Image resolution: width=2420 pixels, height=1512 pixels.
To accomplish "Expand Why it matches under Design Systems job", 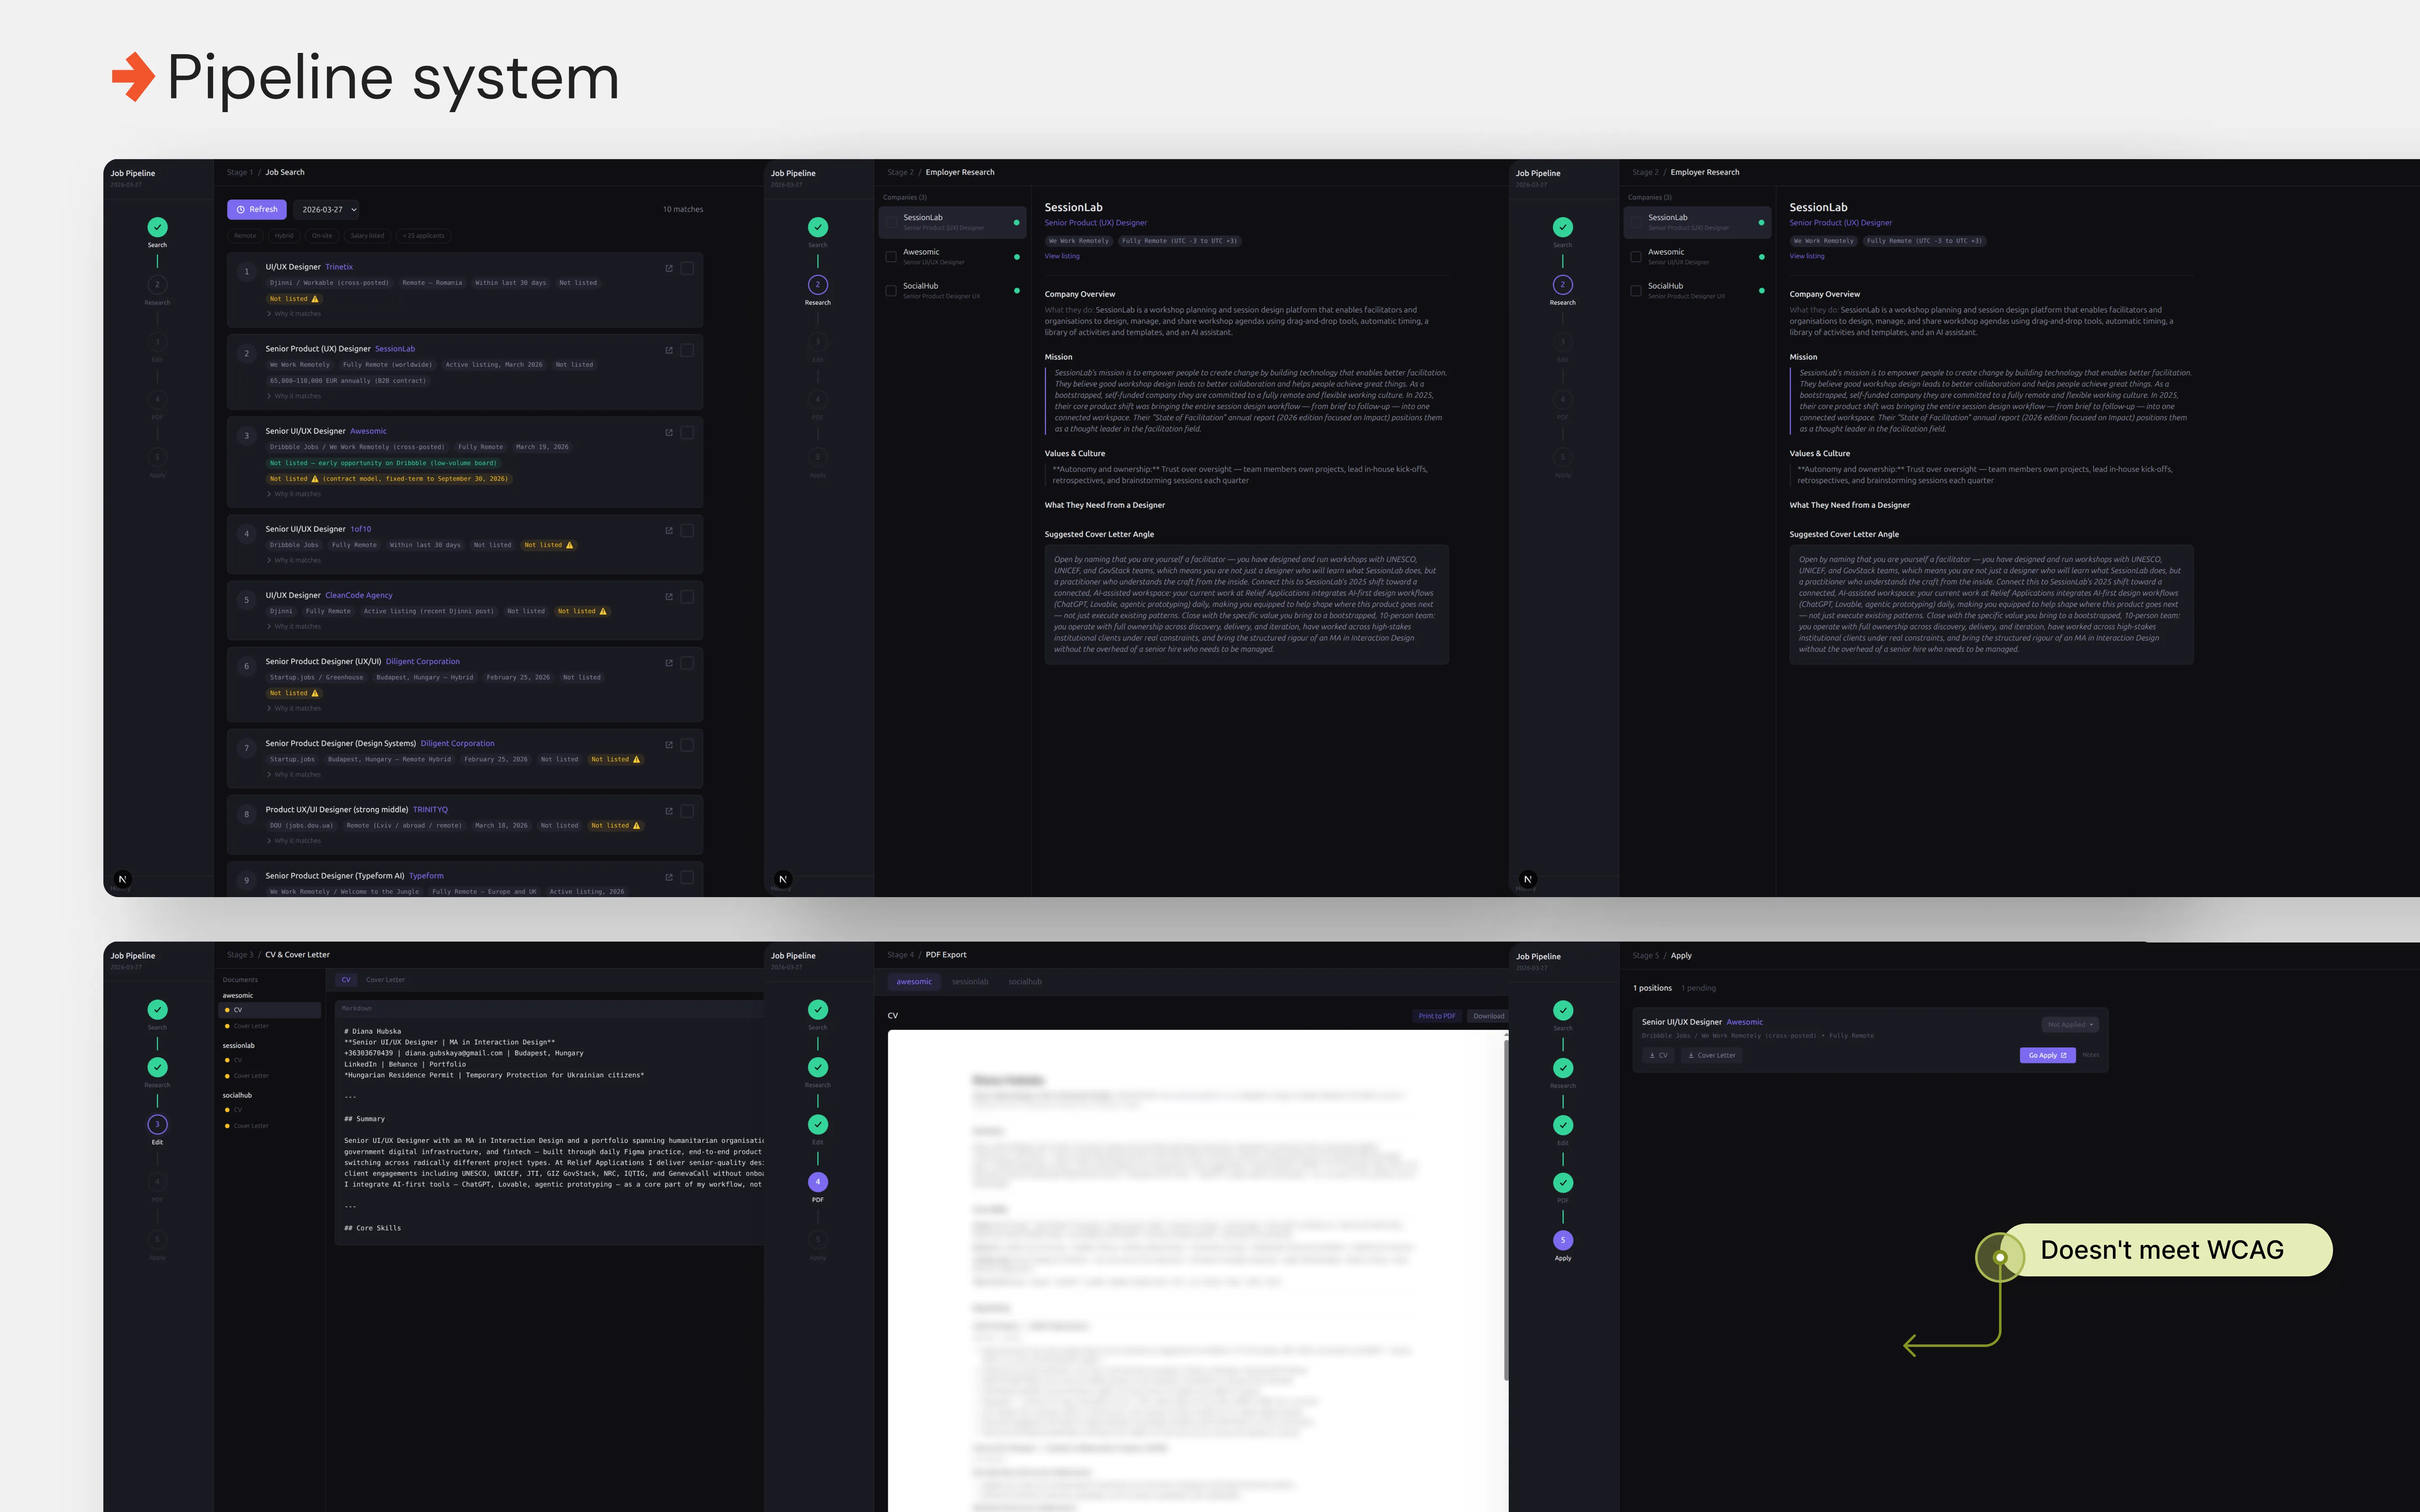I will [294, 774].
